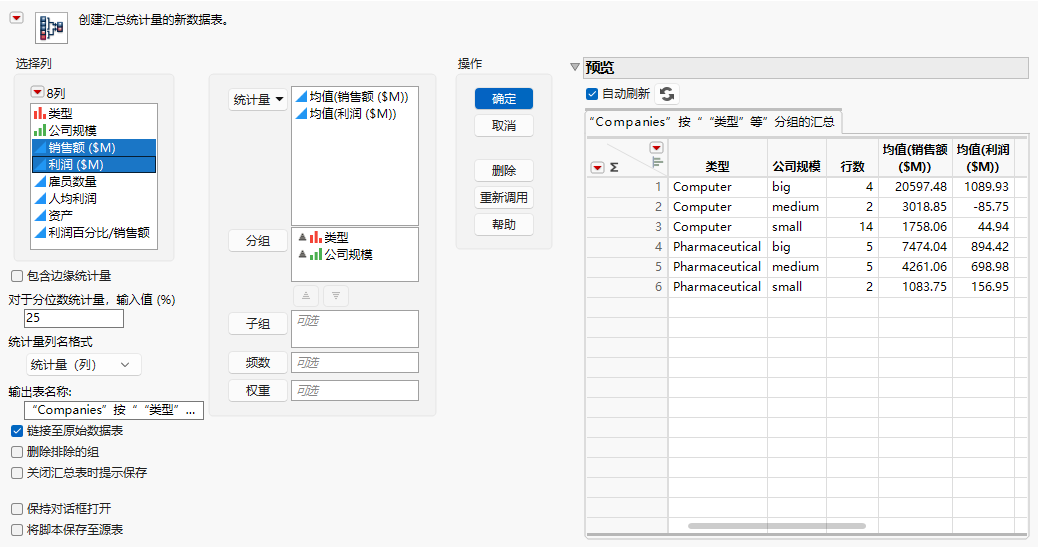Select the preview summary table tab
This screenshot has height=547, width=1038.
(x=712, y=122)
